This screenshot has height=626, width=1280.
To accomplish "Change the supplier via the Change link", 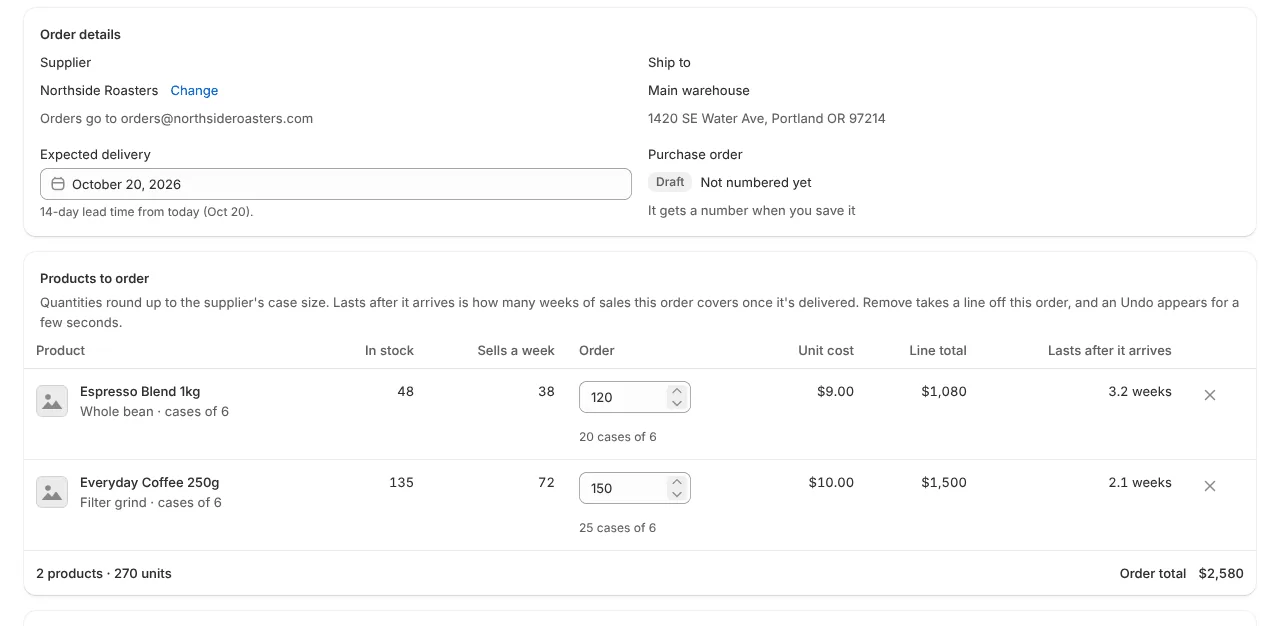I will pos(194,90).
